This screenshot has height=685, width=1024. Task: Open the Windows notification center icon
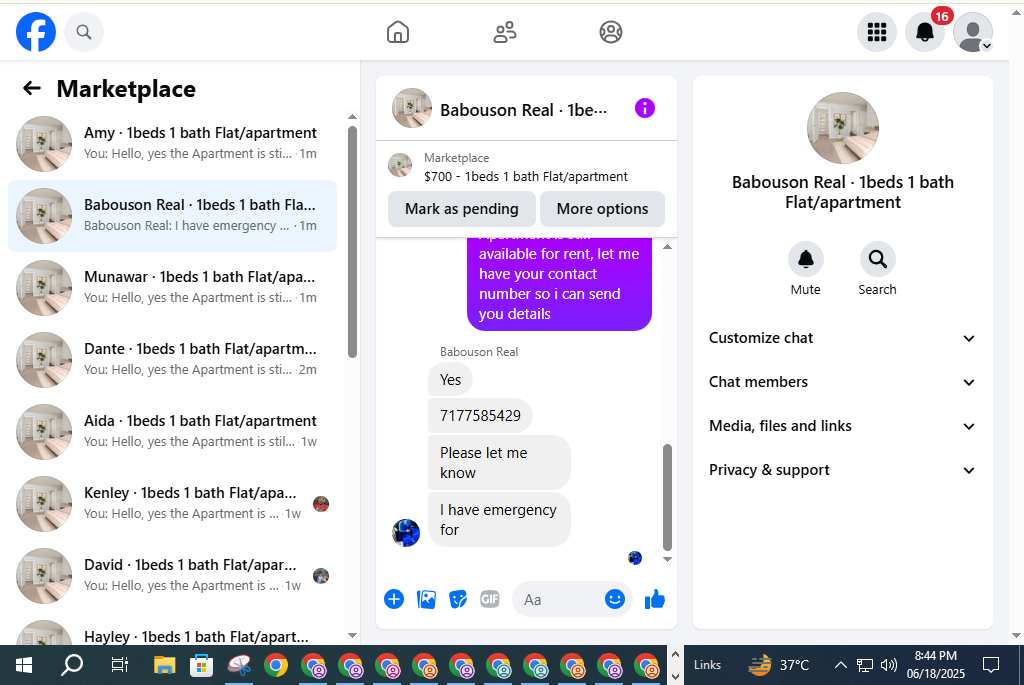991,665
